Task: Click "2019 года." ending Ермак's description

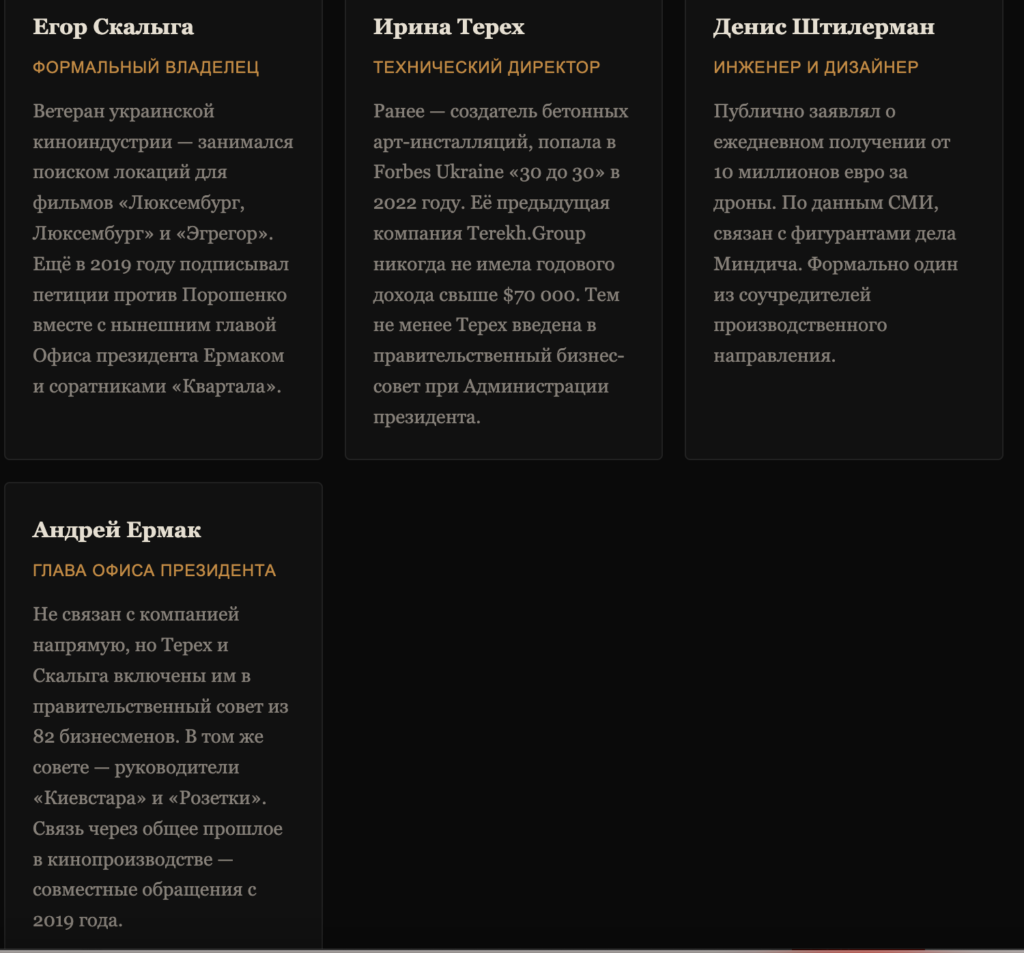Action: coord(77,920)
